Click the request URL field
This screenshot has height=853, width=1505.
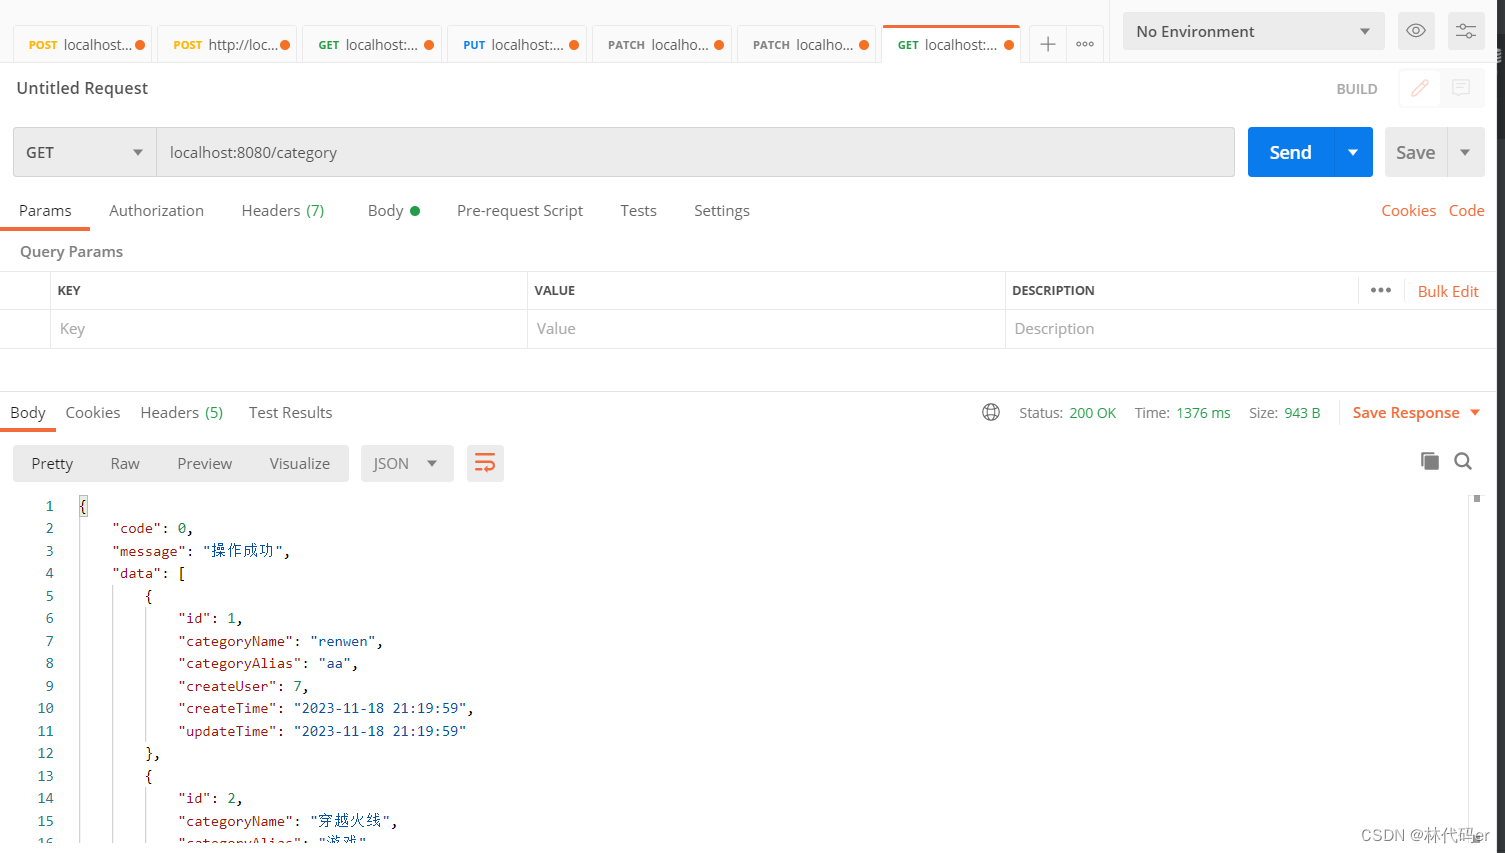click(x=695, y=152)
